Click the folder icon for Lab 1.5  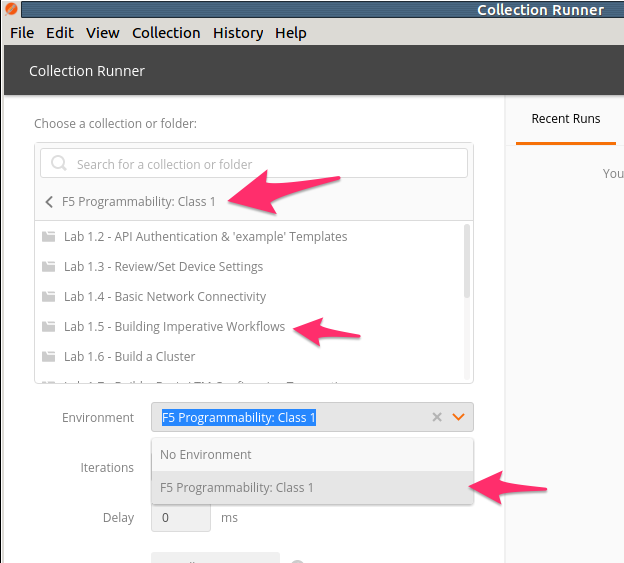click(49, 327)
